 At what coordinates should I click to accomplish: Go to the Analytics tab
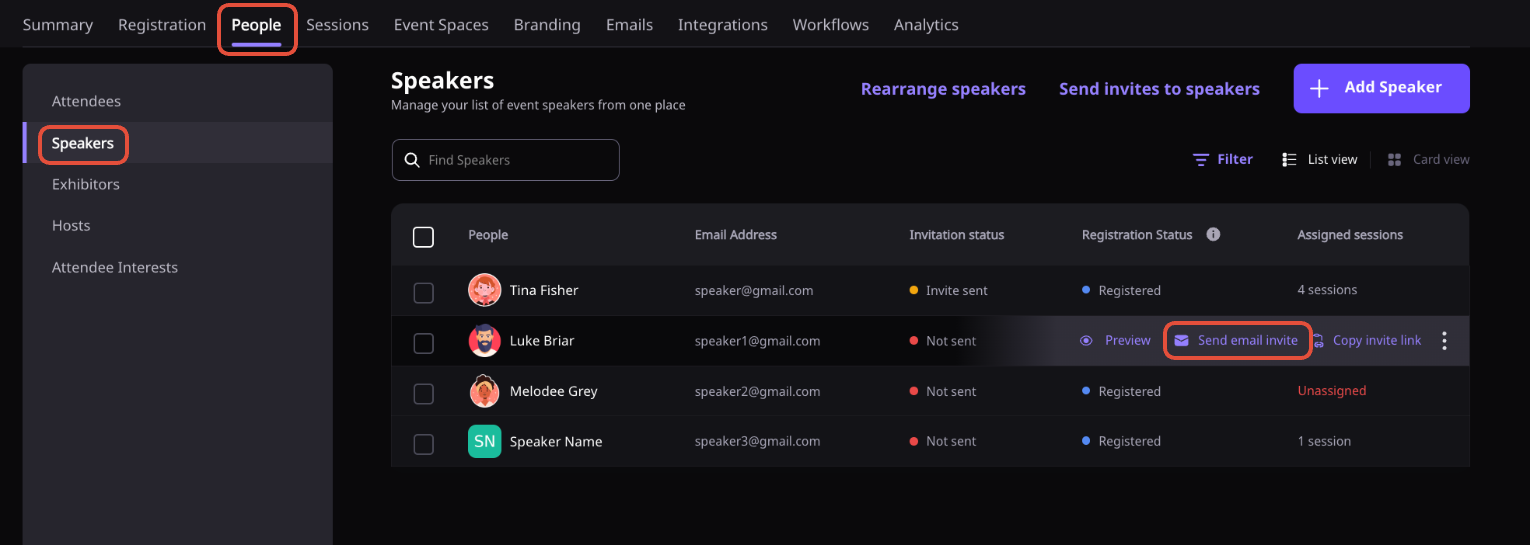[x=926, y=25]
